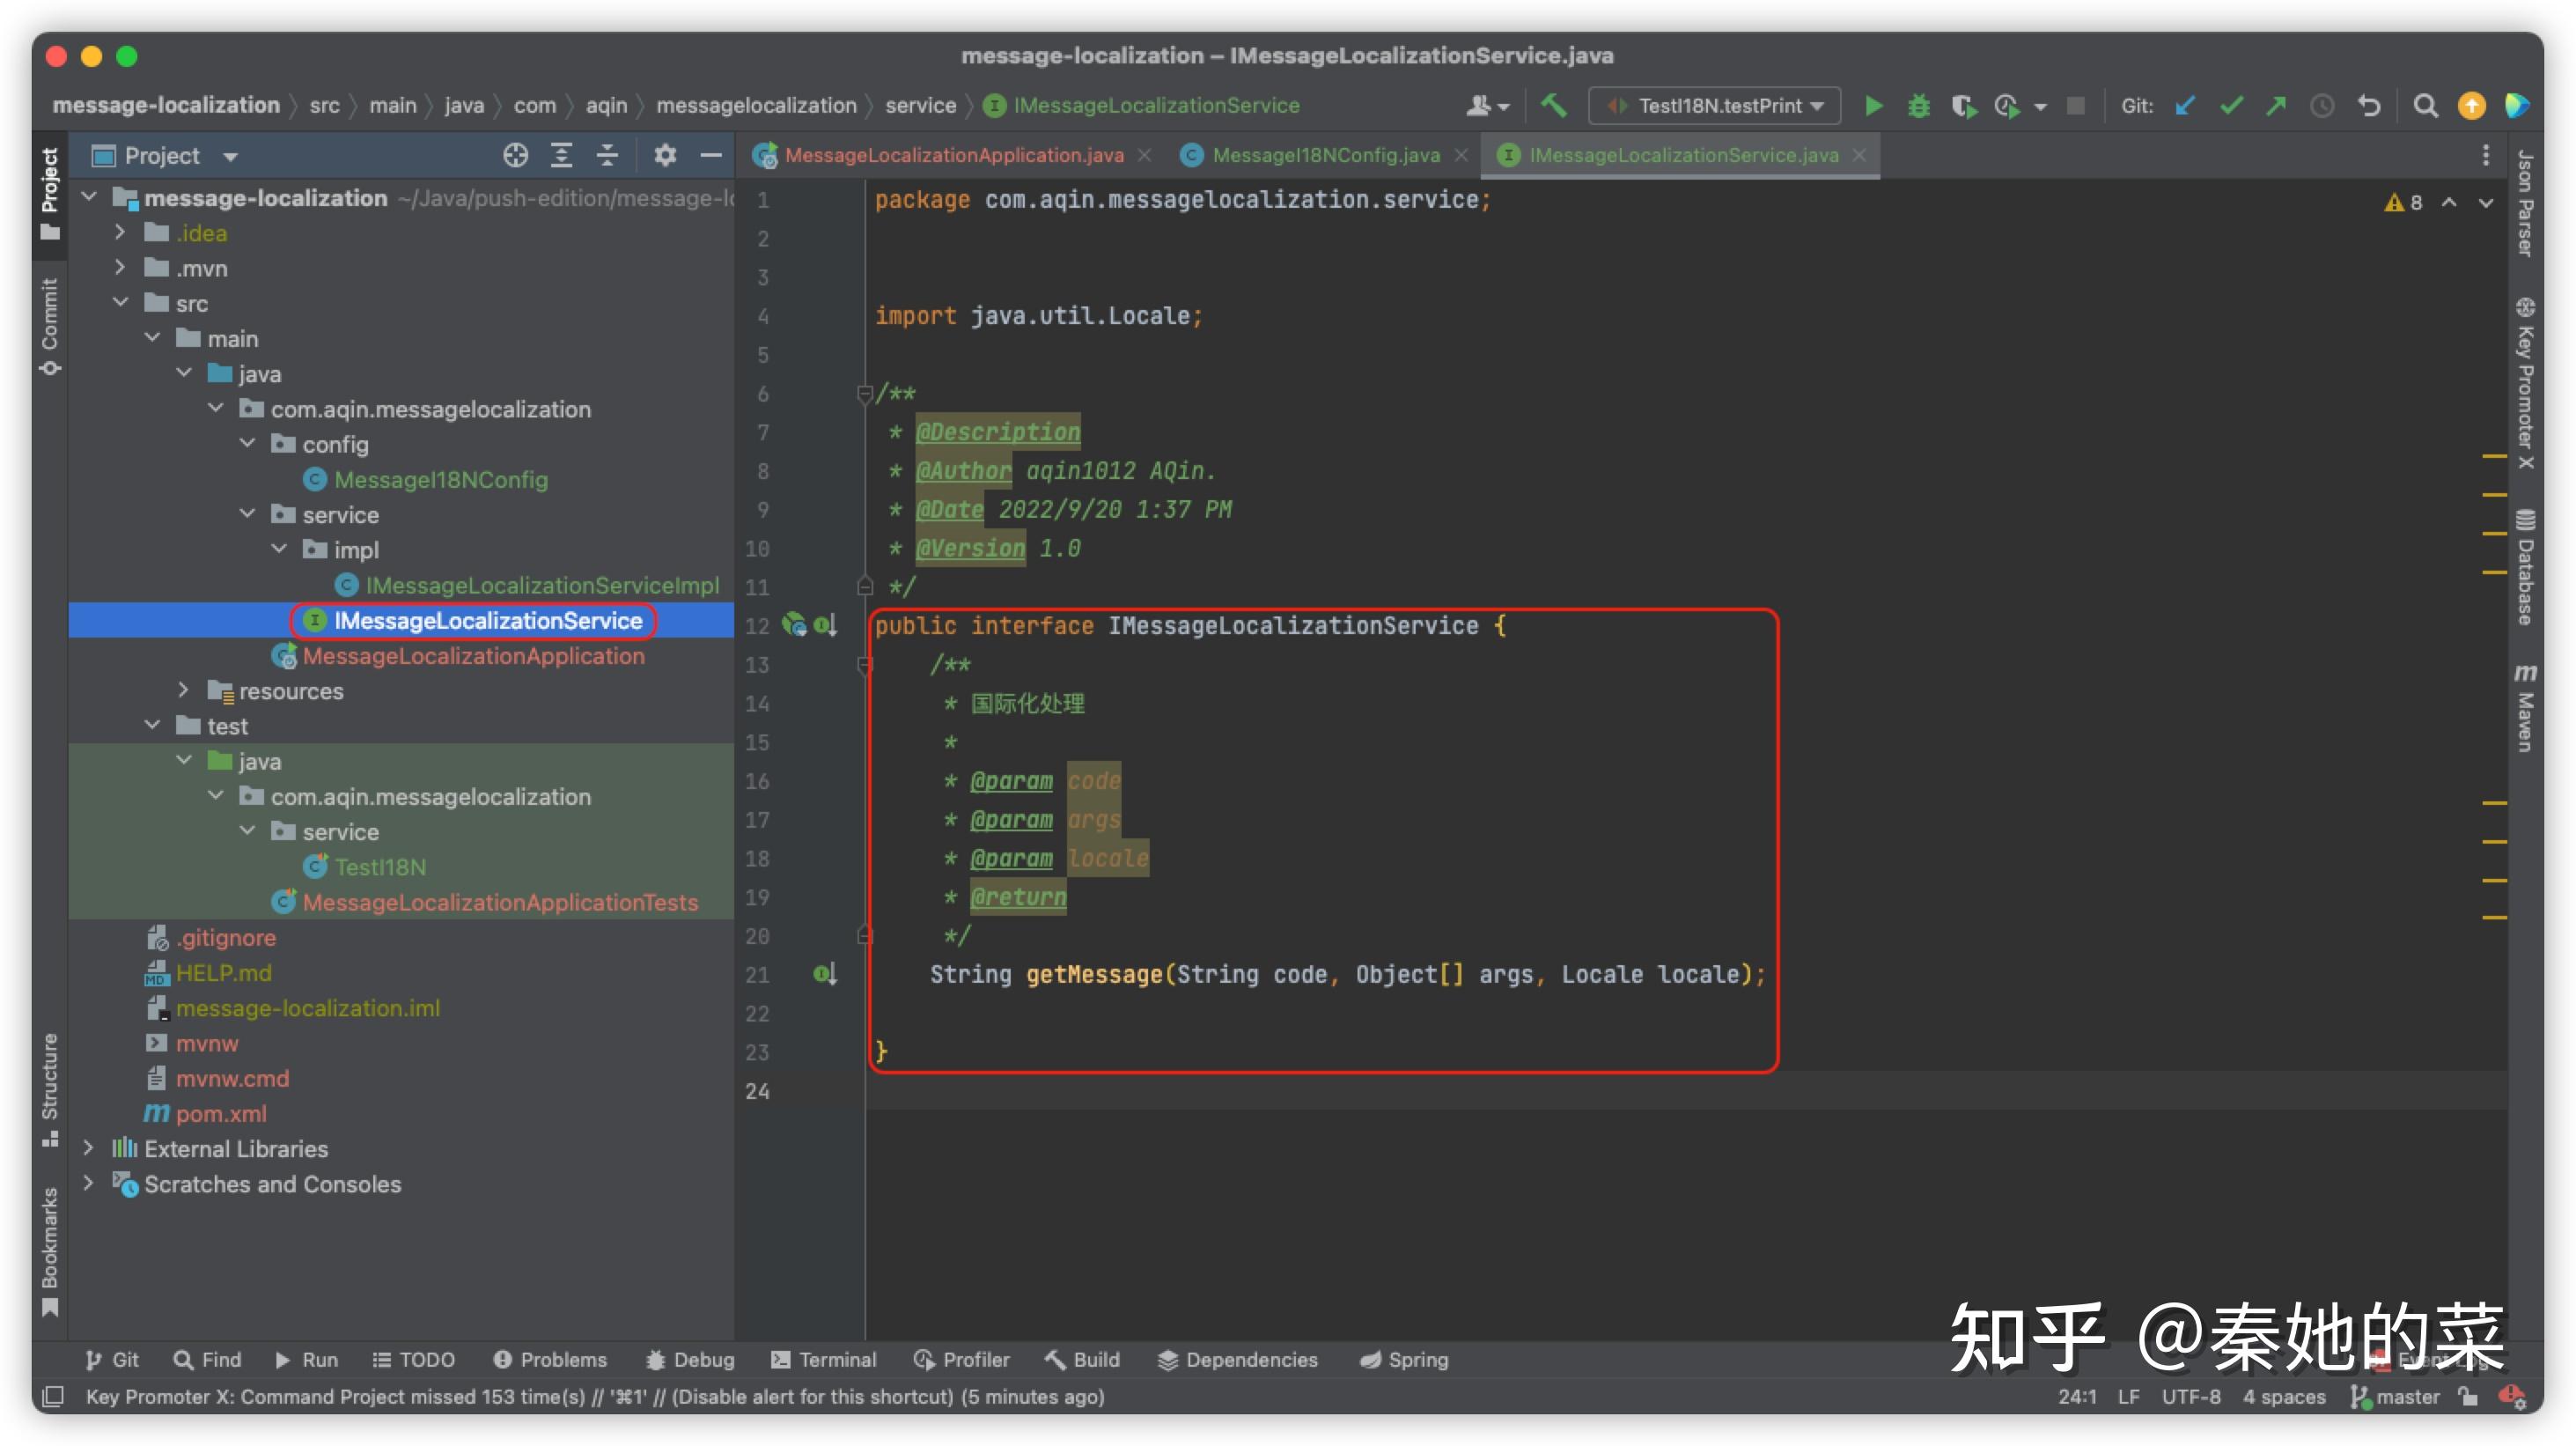Open profiler run options dropdown arrow

coord(2041,107)
